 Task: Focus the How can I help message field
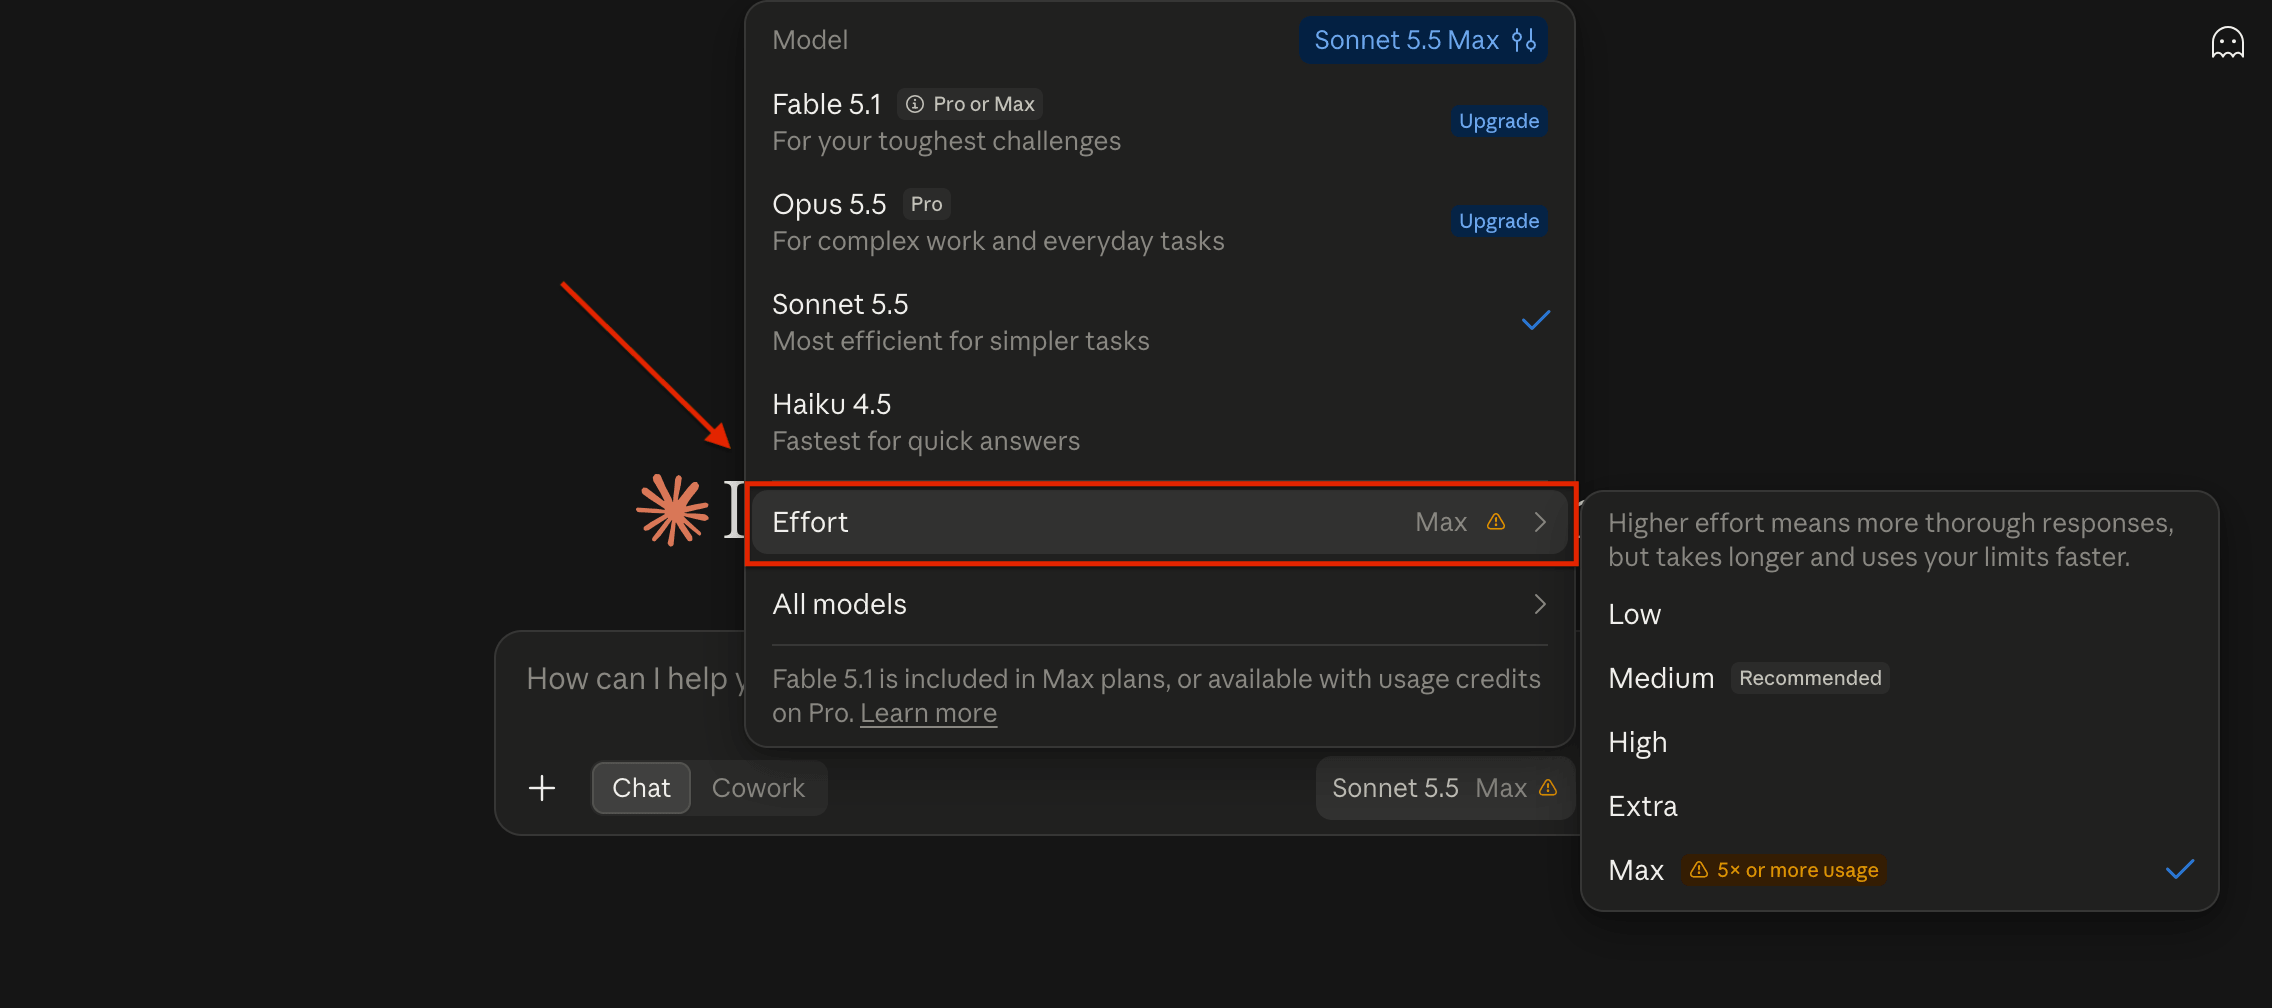[x=636, y=679]
